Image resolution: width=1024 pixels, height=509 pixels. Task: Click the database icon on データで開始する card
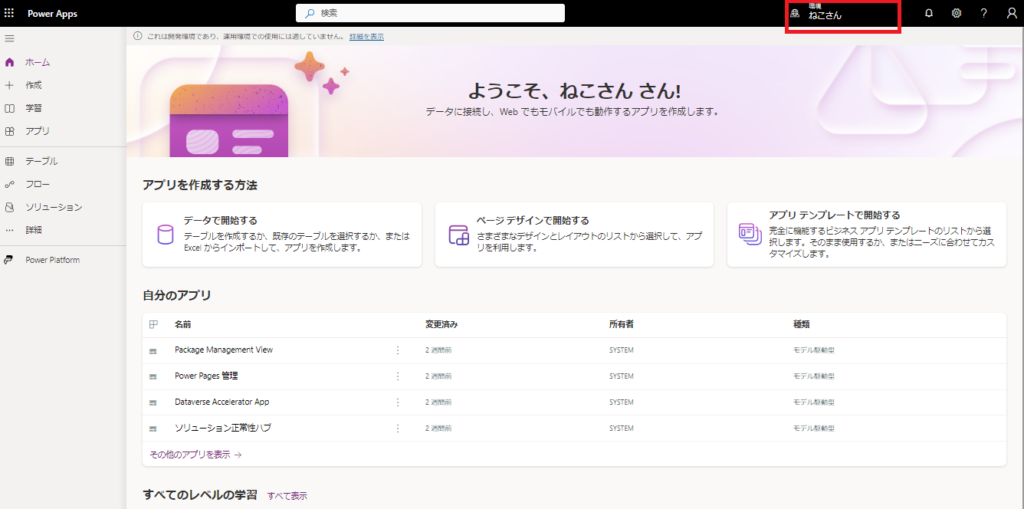[x=166, y=235]
